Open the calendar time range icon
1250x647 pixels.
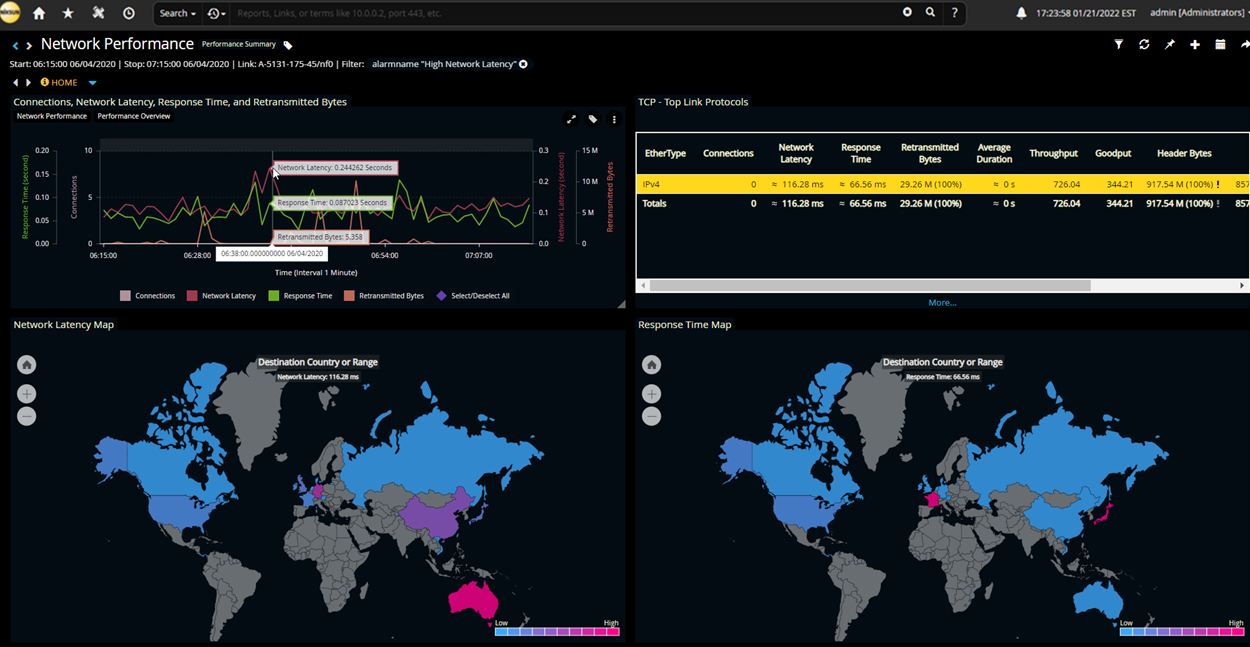(x=1220, y=45)
